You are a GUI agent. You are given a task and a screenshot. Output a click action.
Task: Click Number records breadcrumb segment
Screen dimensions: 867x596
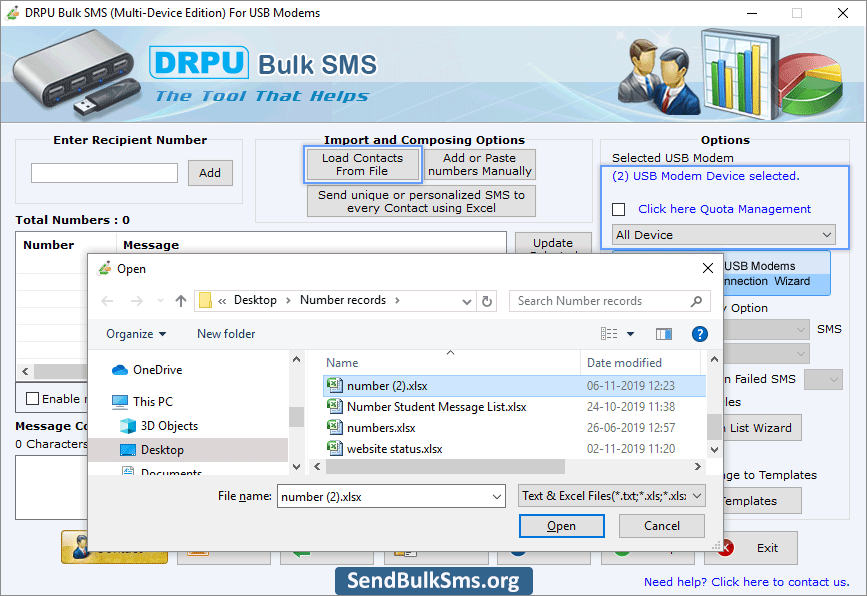tap(343, 300)
